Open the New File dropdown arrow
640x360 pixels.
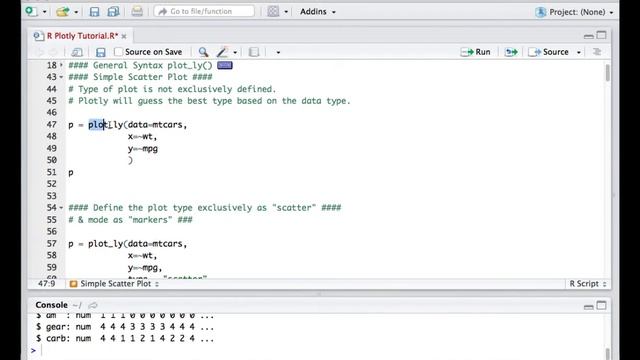[44, 12]
